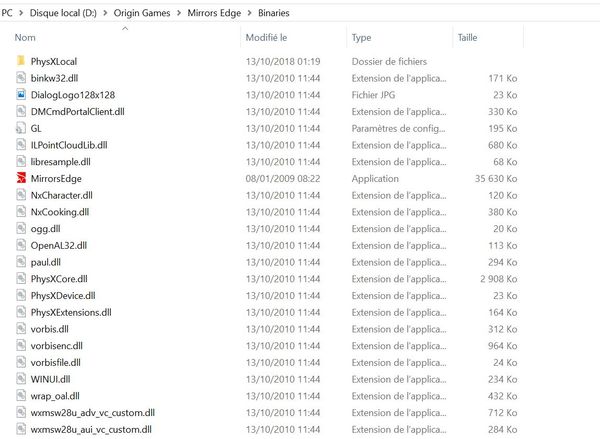
Task: Sort files by the Nom column header
Action: tap(26, 37)
